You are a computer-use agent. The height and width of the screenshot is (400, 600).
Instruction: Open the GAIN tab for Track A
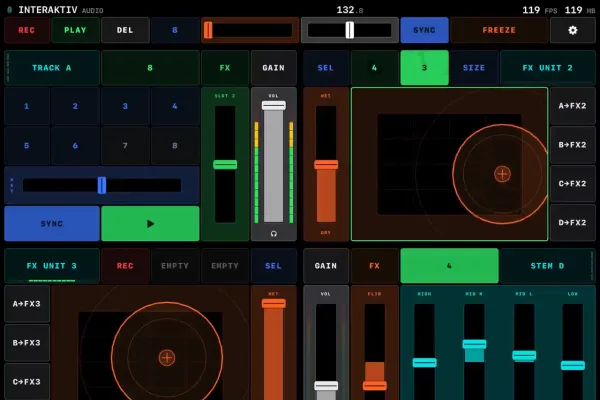click(274, 68)
